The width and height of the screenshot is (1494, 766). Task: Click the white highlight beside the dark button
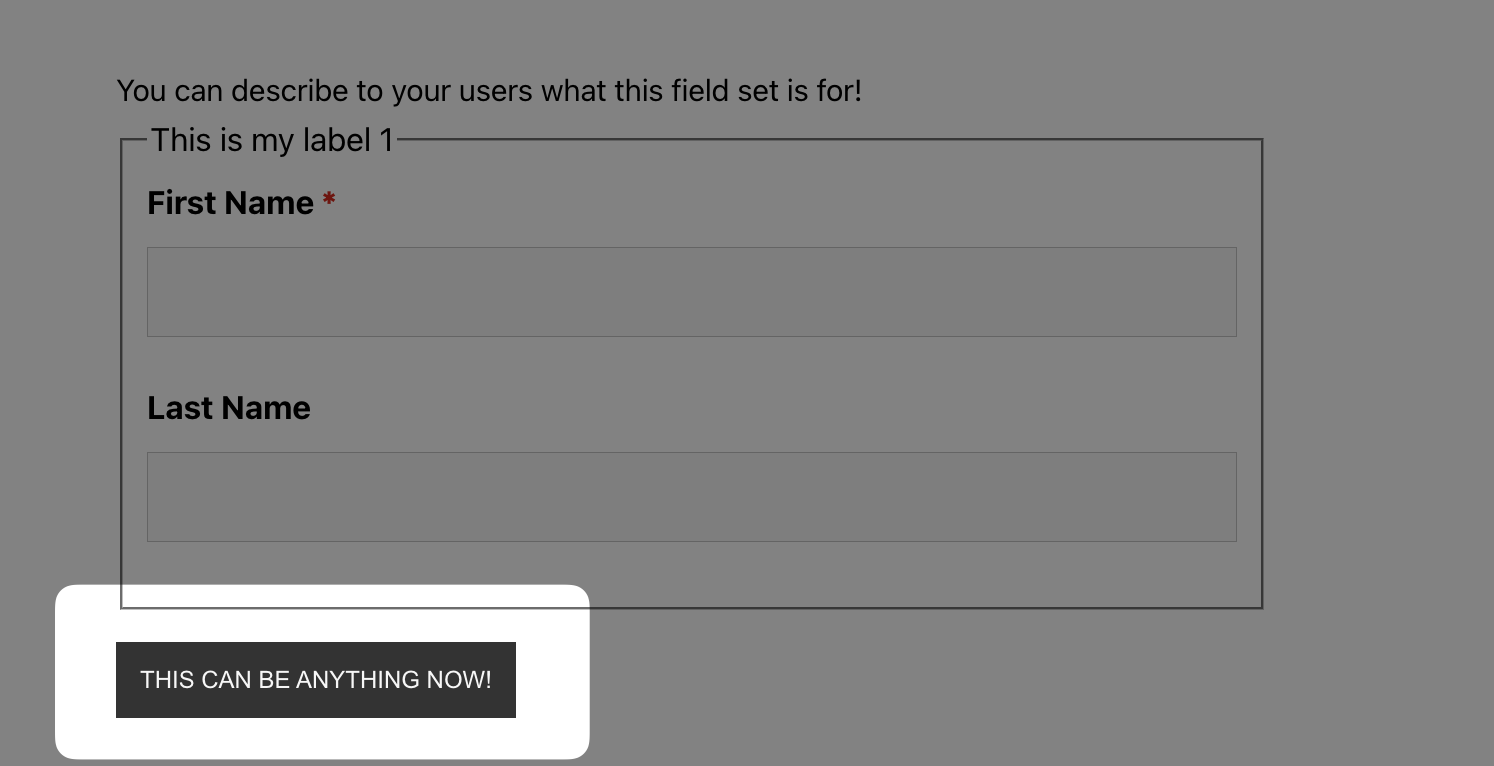[552, 680]
